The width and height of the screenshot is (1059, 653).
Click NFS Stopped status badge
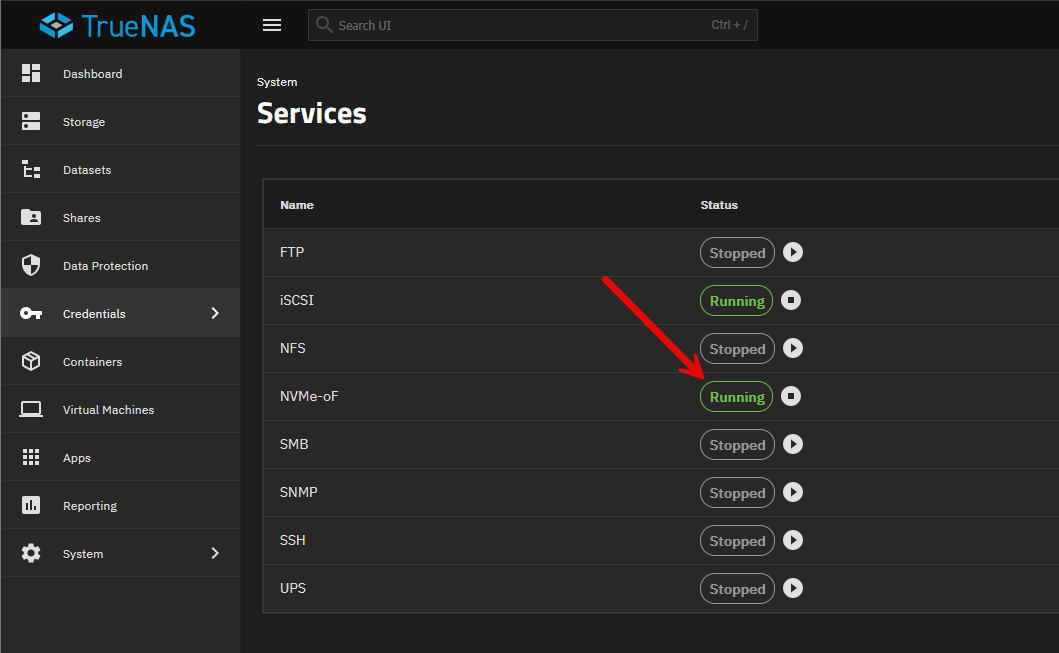coord(737,348)
